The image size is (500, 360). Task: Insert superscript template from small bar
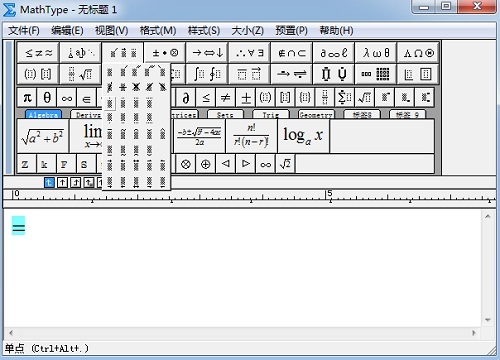pos(385,98)
